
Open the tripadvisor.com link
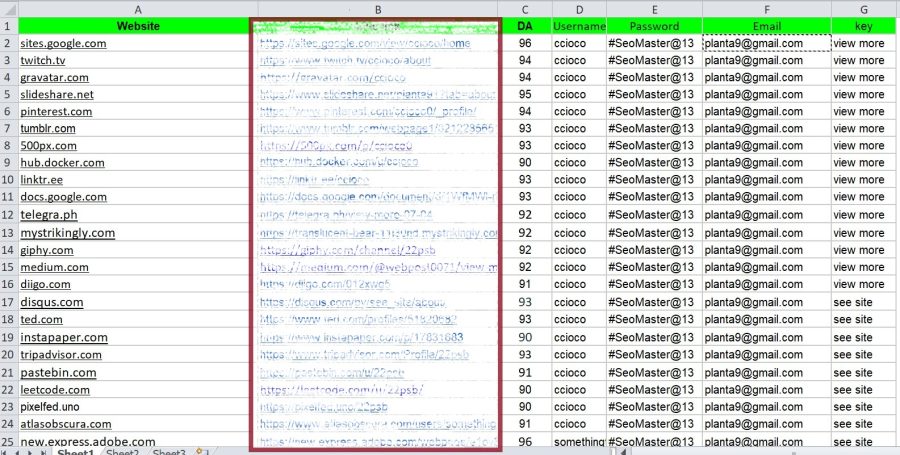pyautogui.click(x=61, y=355)
